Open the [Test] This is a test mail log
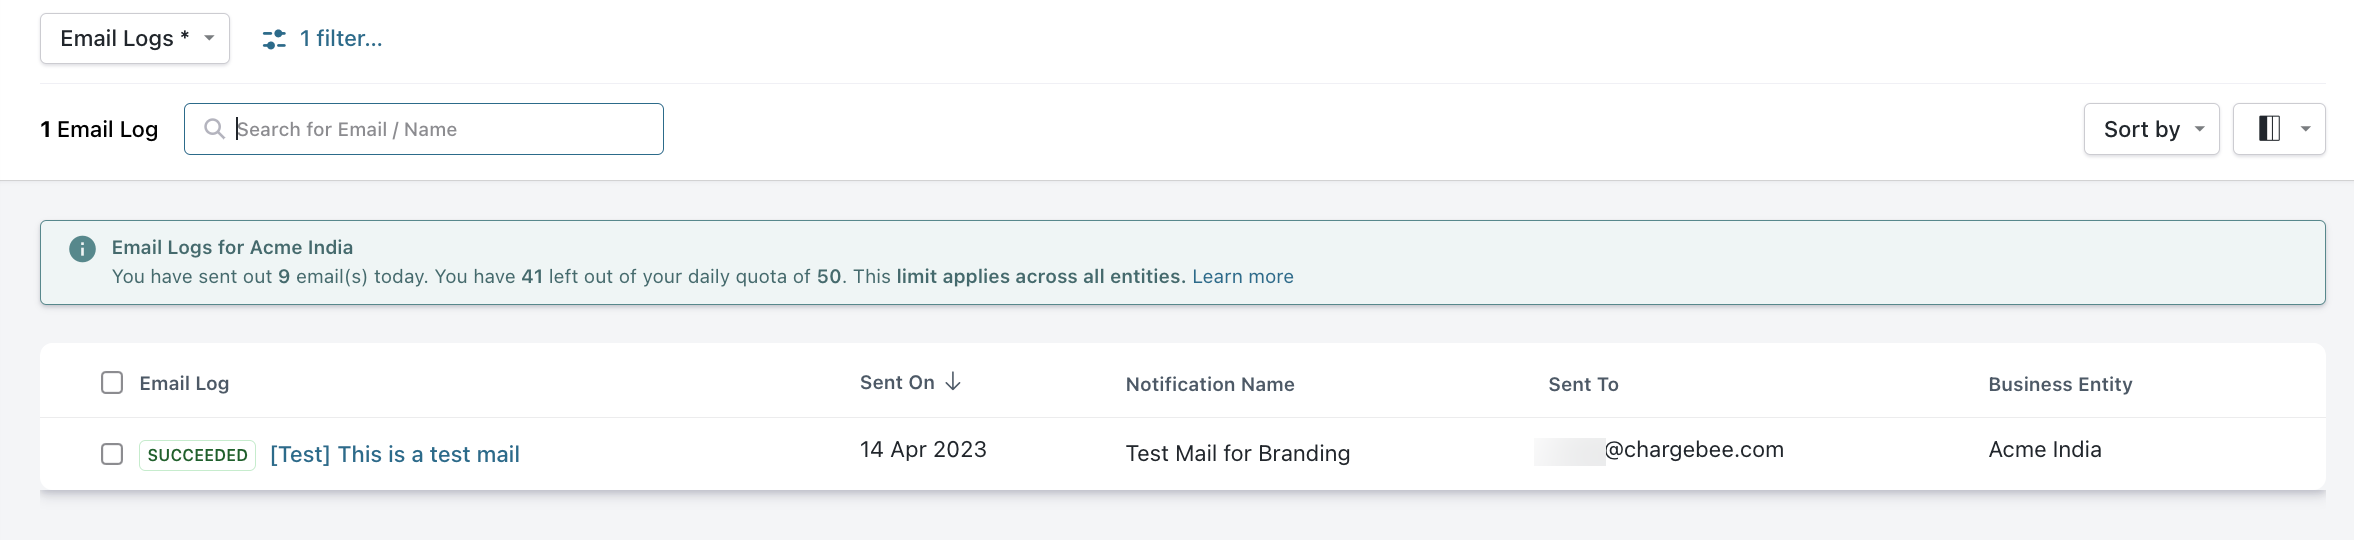Image resolution: width=2354 pixels, height=540 pixels. tap(395, 455)
